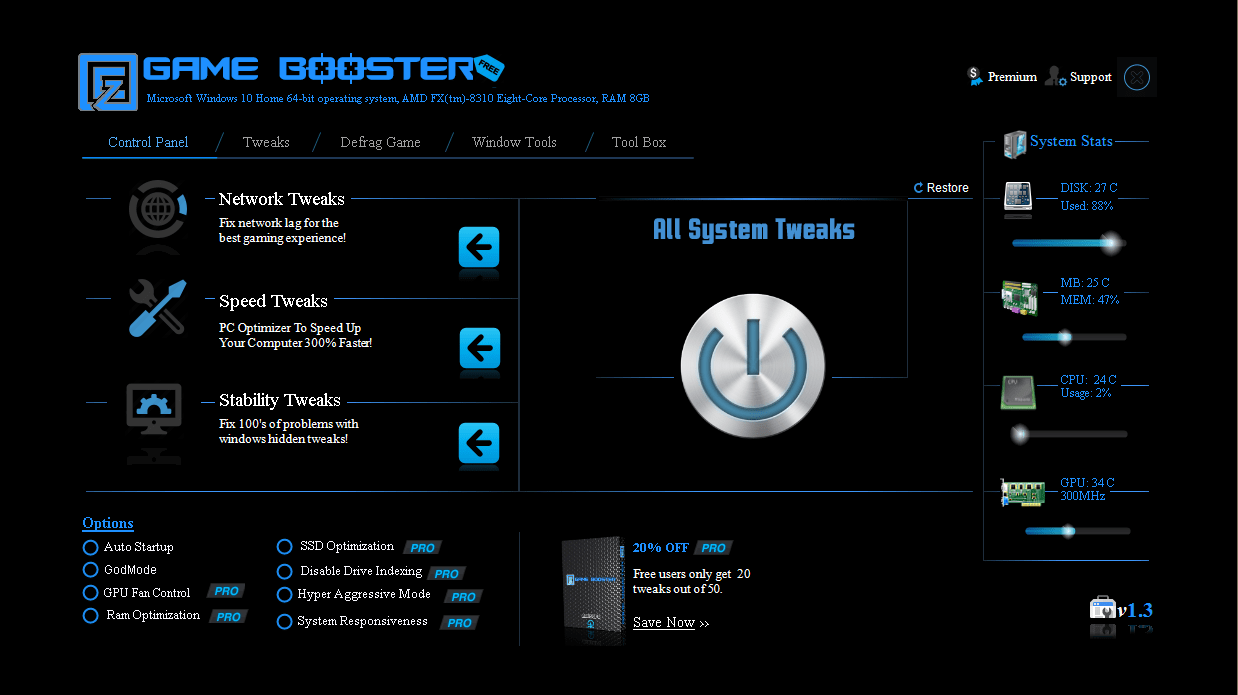
Task: Turn on GodMode
Action: (90, 570)
